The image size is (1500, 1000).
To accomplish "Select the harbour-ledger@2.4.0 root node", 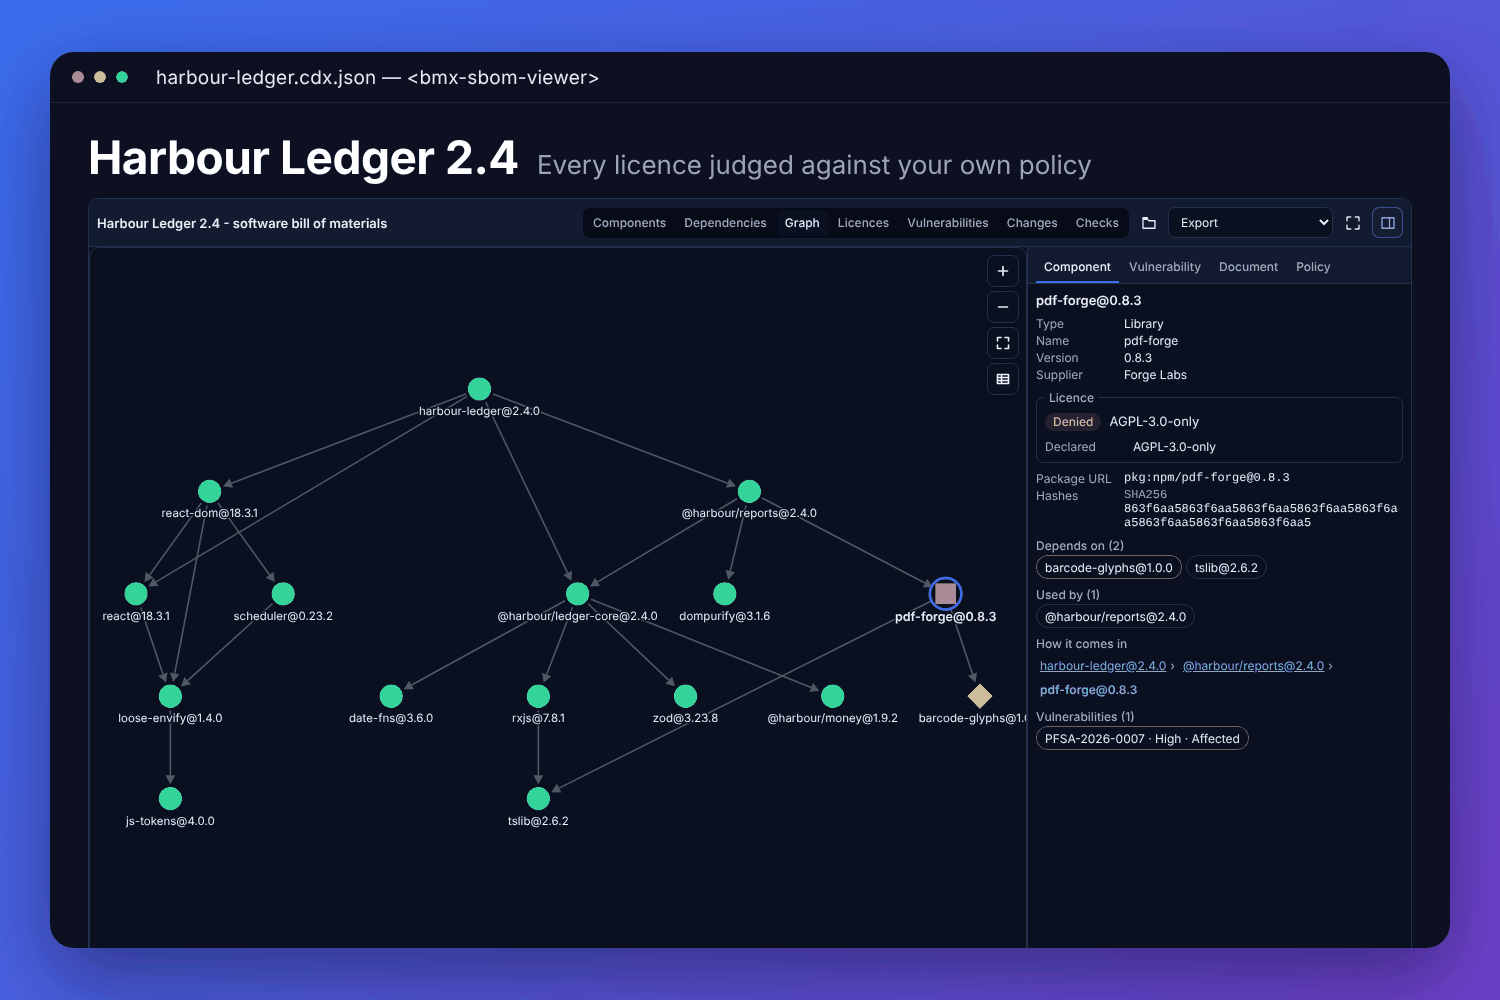I will [479, 389].
